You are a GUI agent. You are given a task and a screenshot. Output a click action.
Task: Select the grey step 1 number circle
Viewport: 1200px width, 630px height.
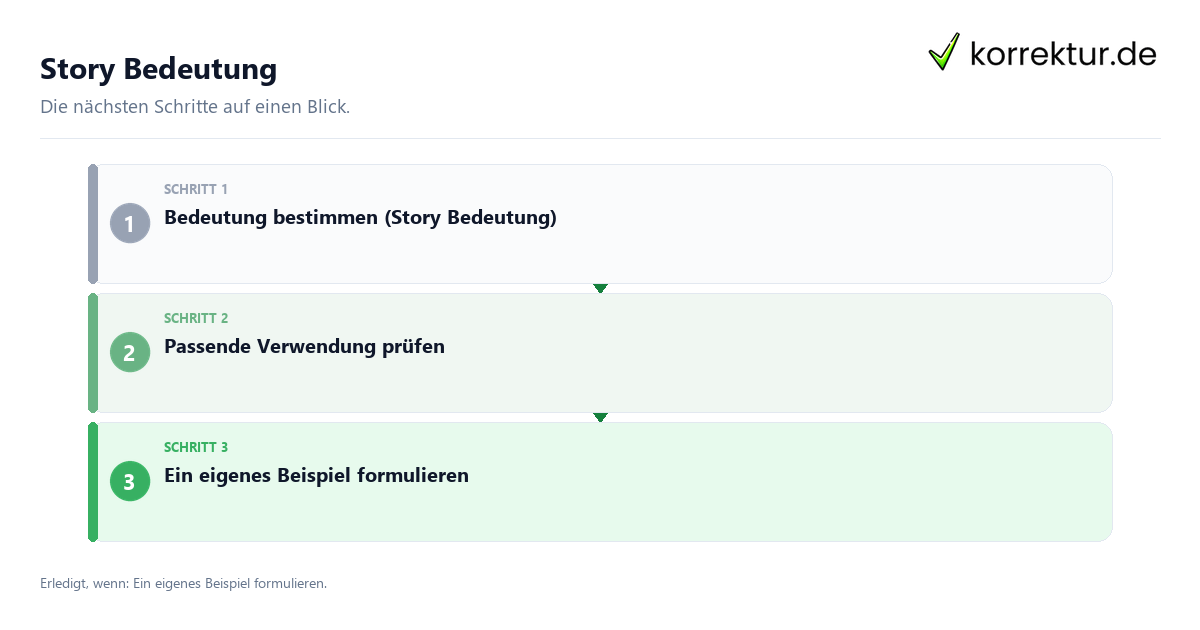tap(130, 223)
